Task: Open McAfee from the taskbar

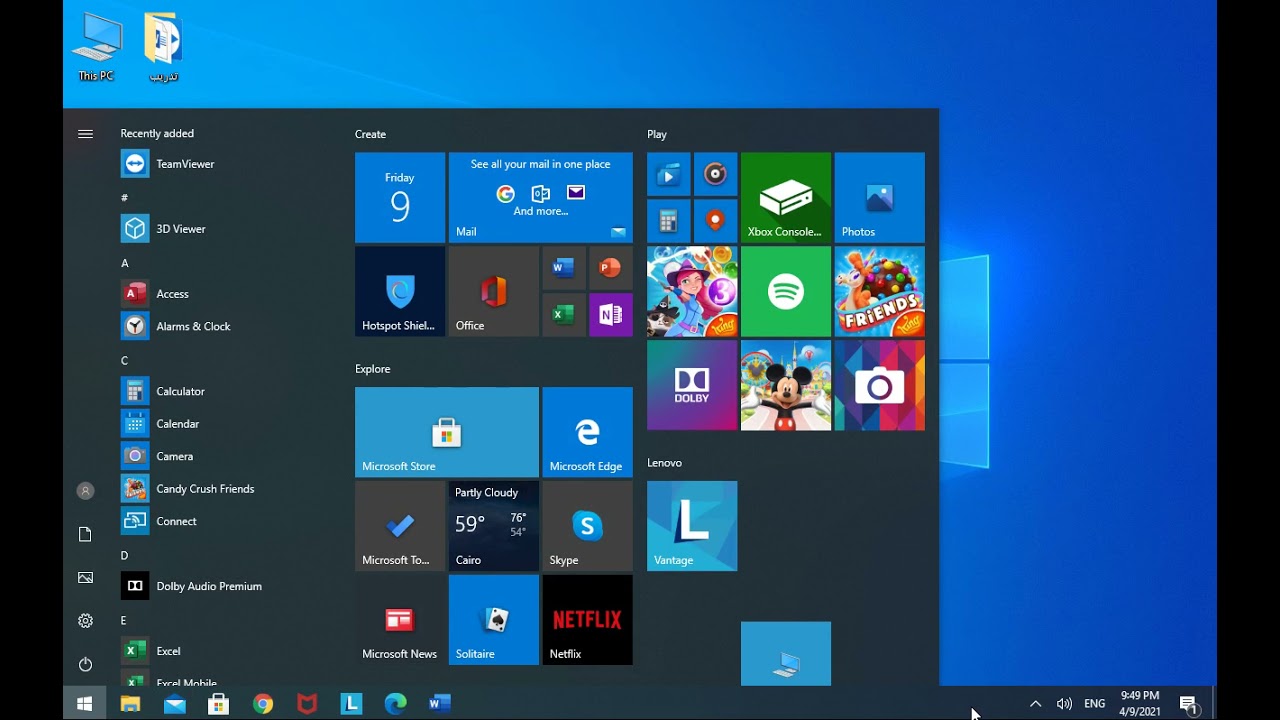Action: [307, 704]
